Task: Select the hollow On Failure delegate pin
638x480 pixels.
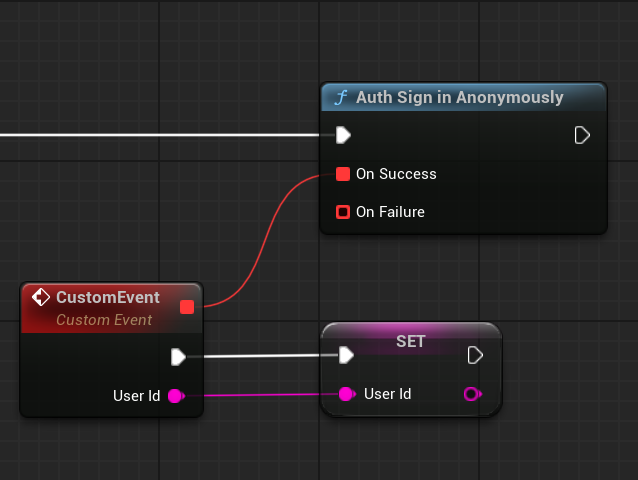Action: pos(343,212)
